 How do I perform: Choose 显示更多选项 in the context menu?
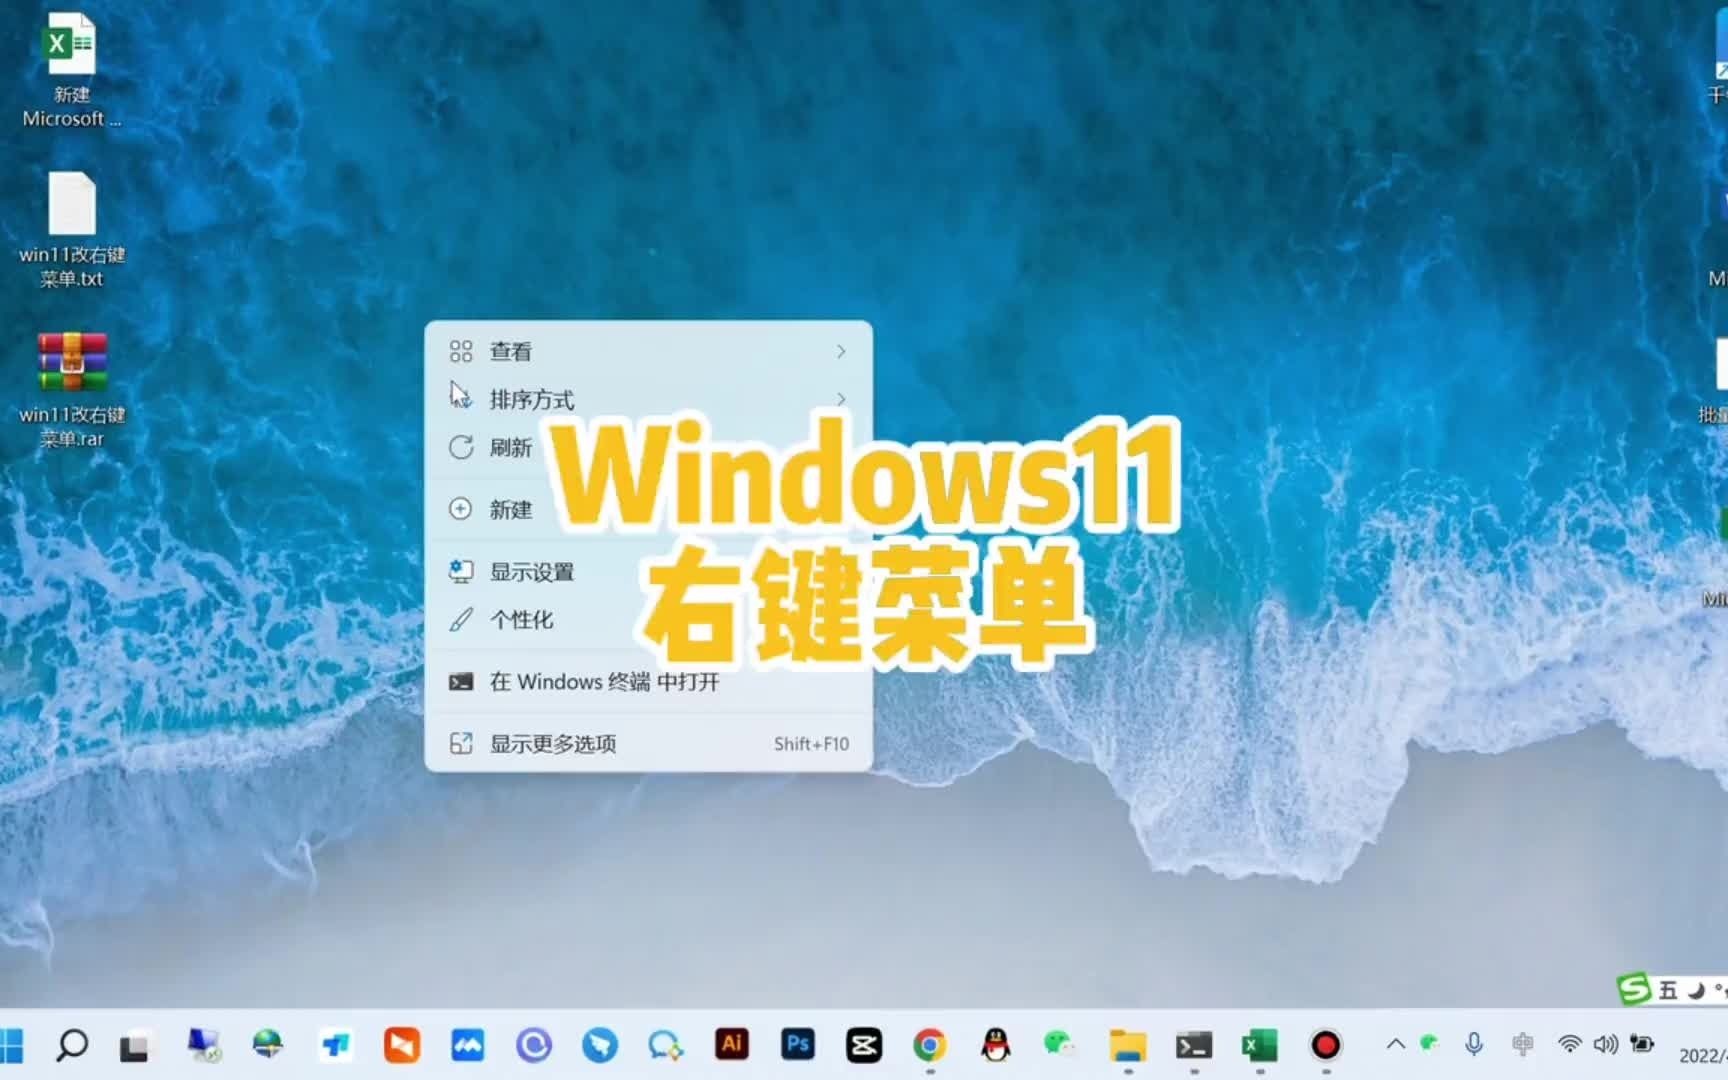(x=648, y=744)
